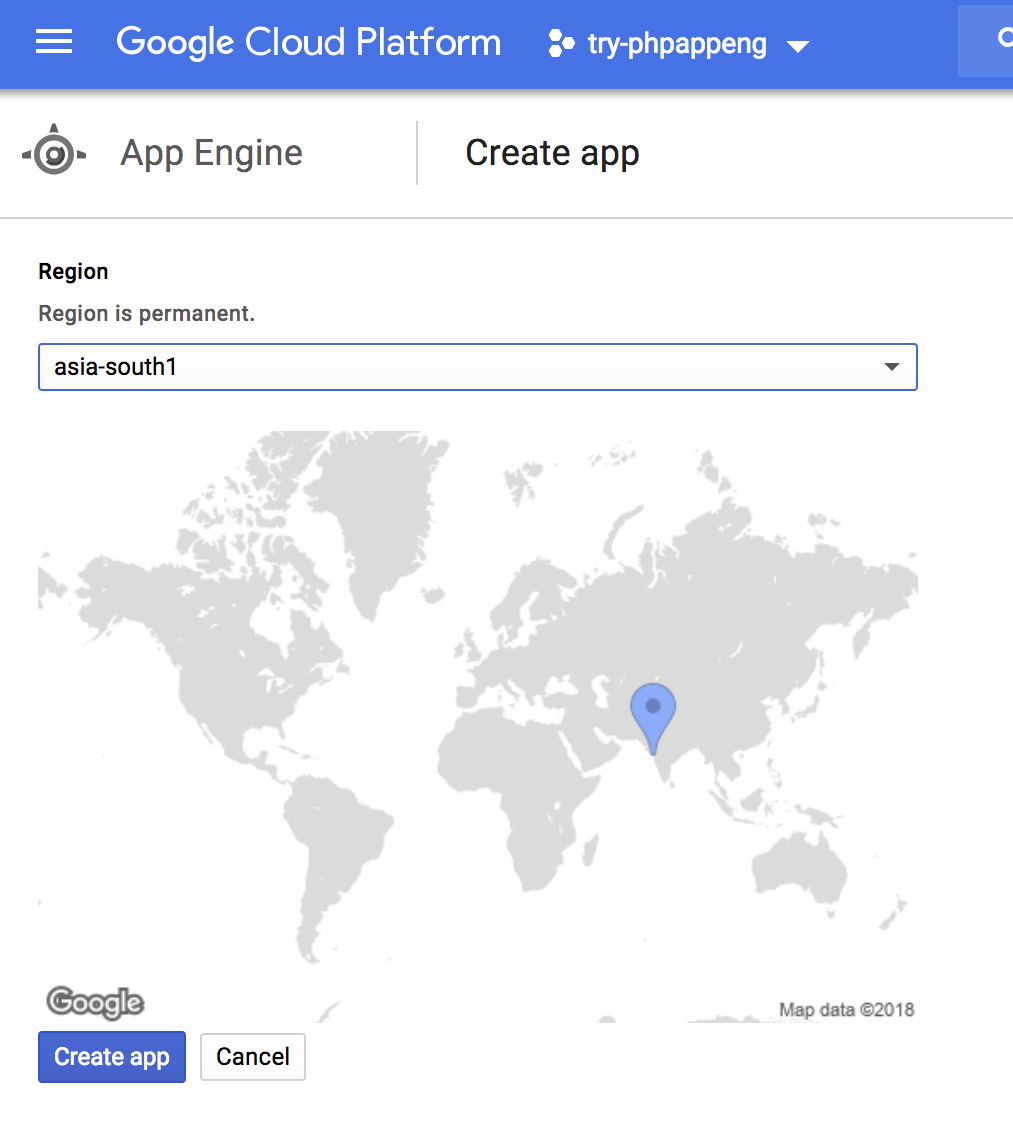Click the Google Cloud Platform title
The height and width of the screenshot is (1128, 1013).
point(309,42)
